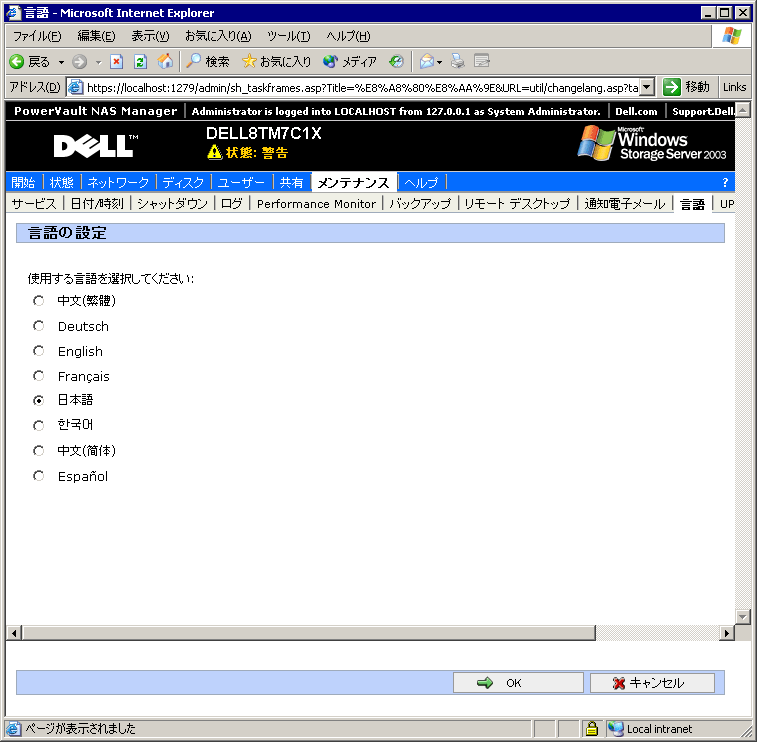Image resolution: width=757 pixels, height=742 pixels.
Task: Open the ツール(T) menu
Action: (288, 36)
